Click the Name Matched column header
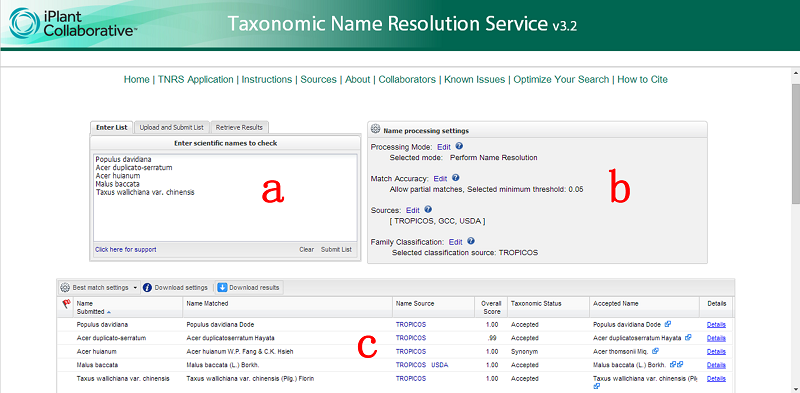 click(x=288, y=307)
